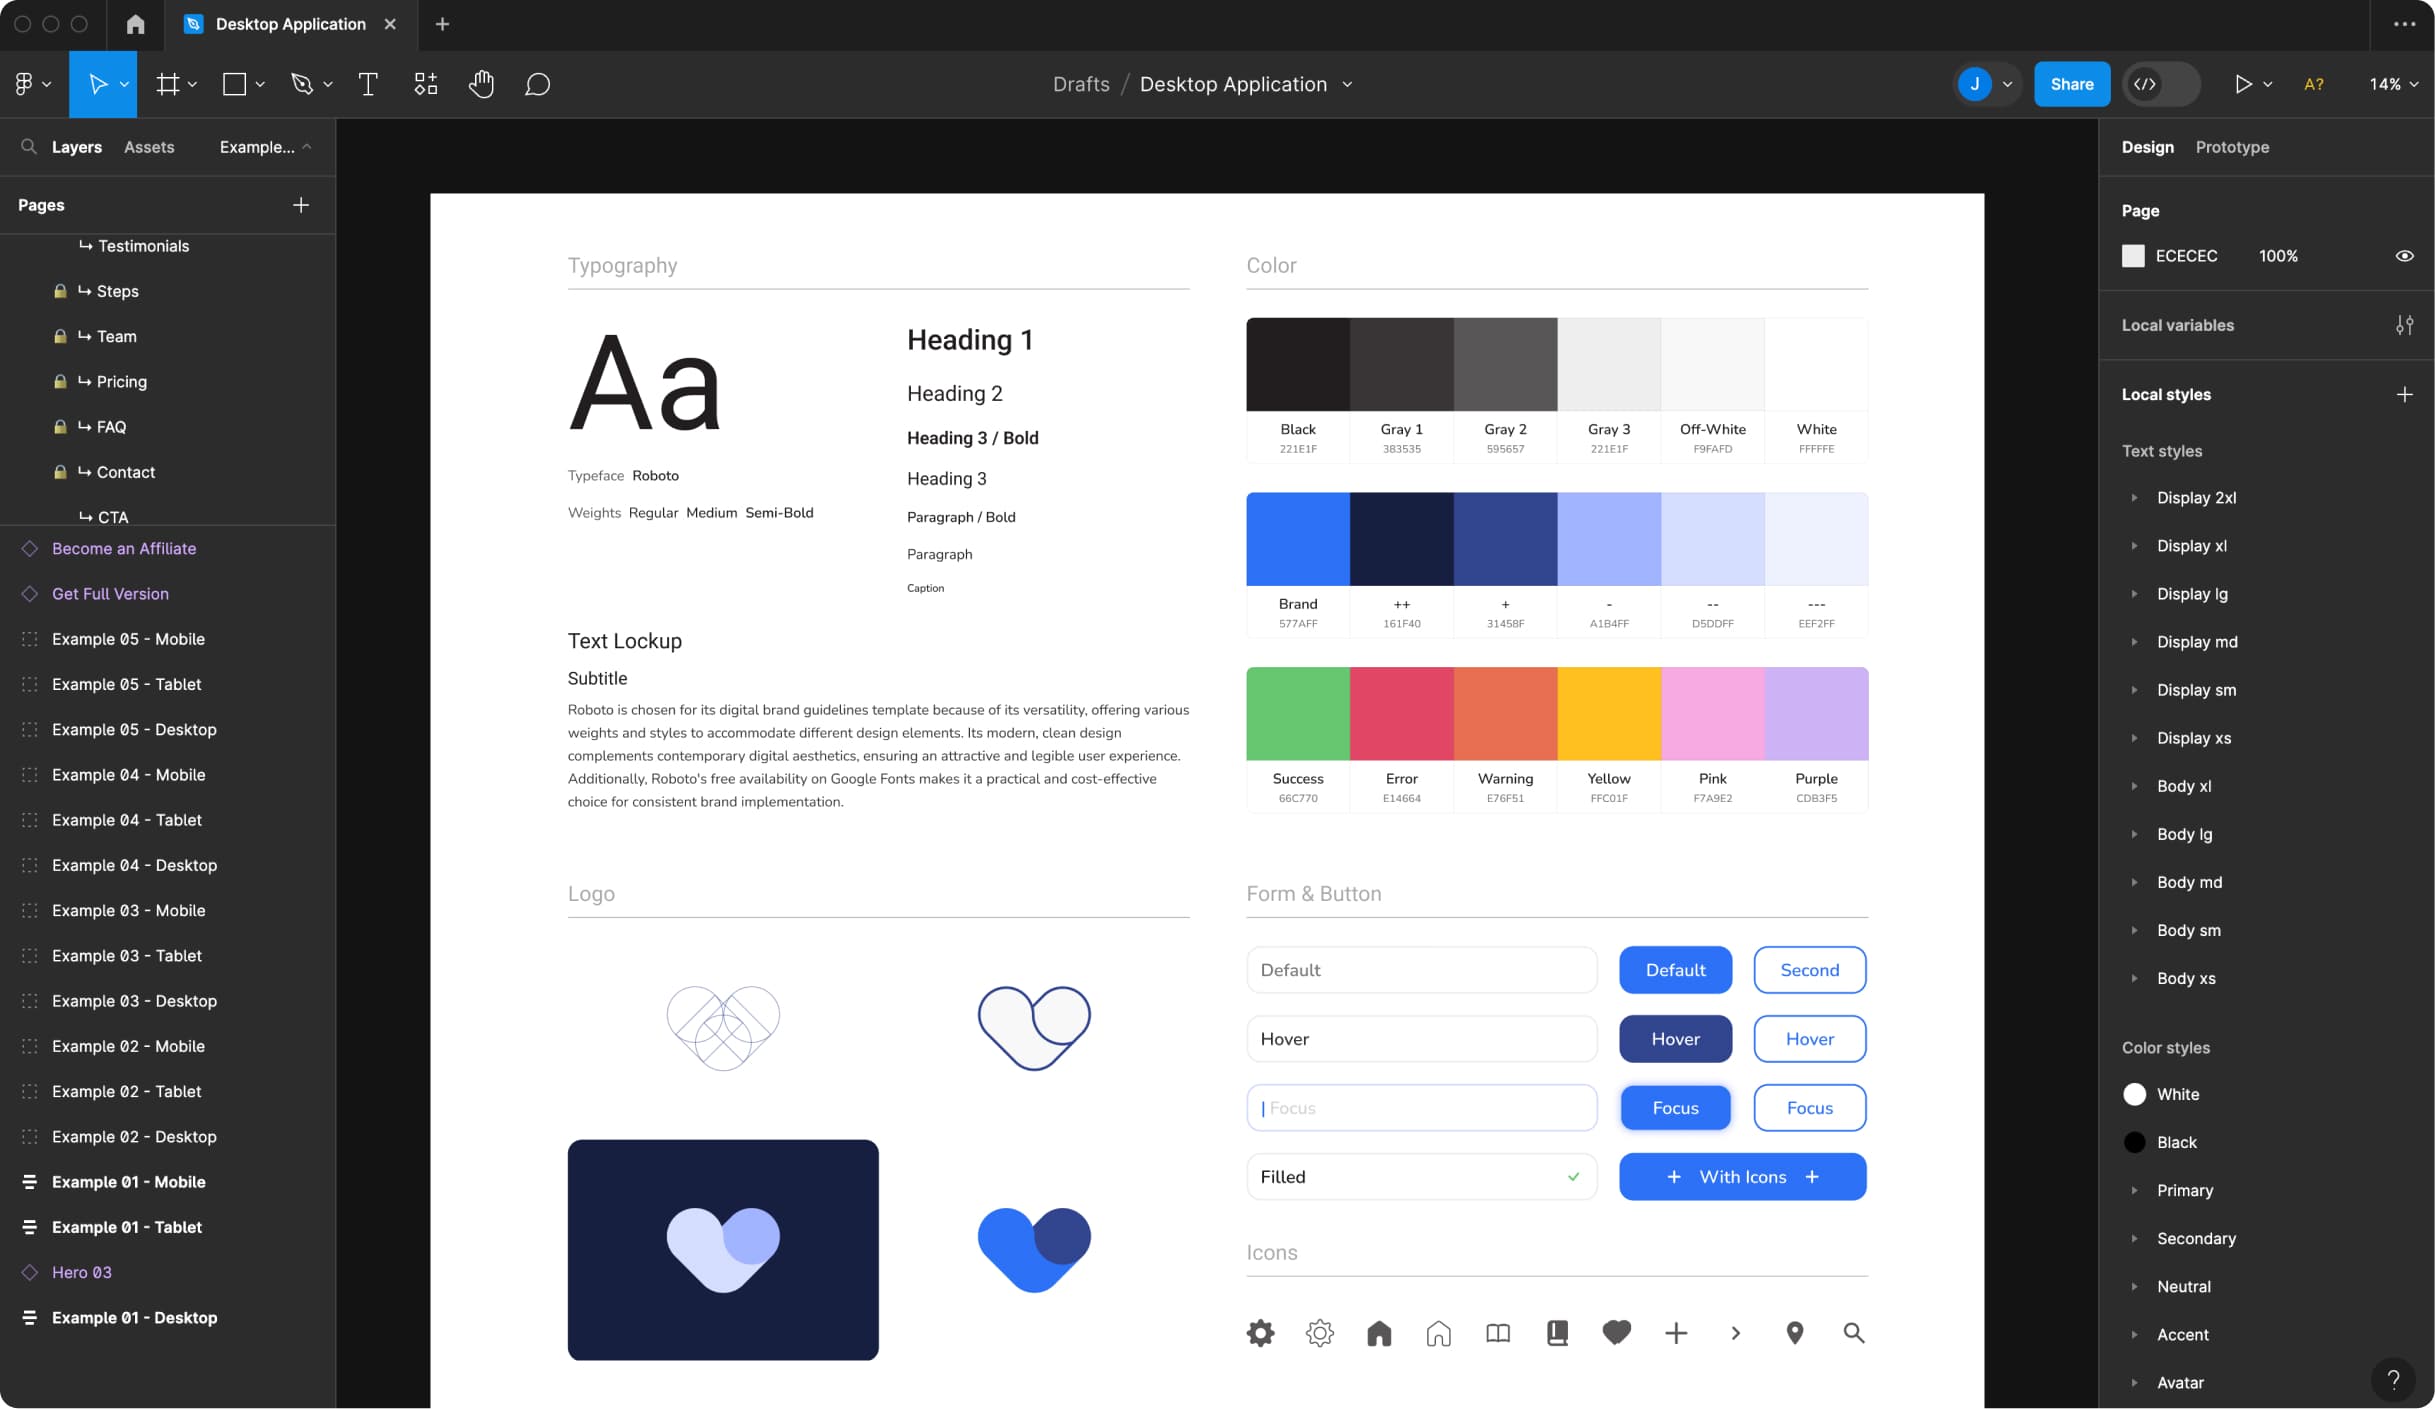Click the With Icons button on canvas
This screenshot has height=1409, width=2435.
point(1742,1177)
